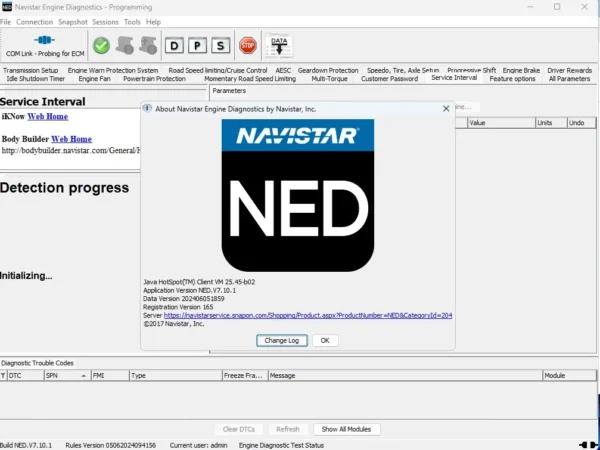Open the Body Builder Web Home link
This screenshot has height=450, width=600.
click(x=72, y=139)
